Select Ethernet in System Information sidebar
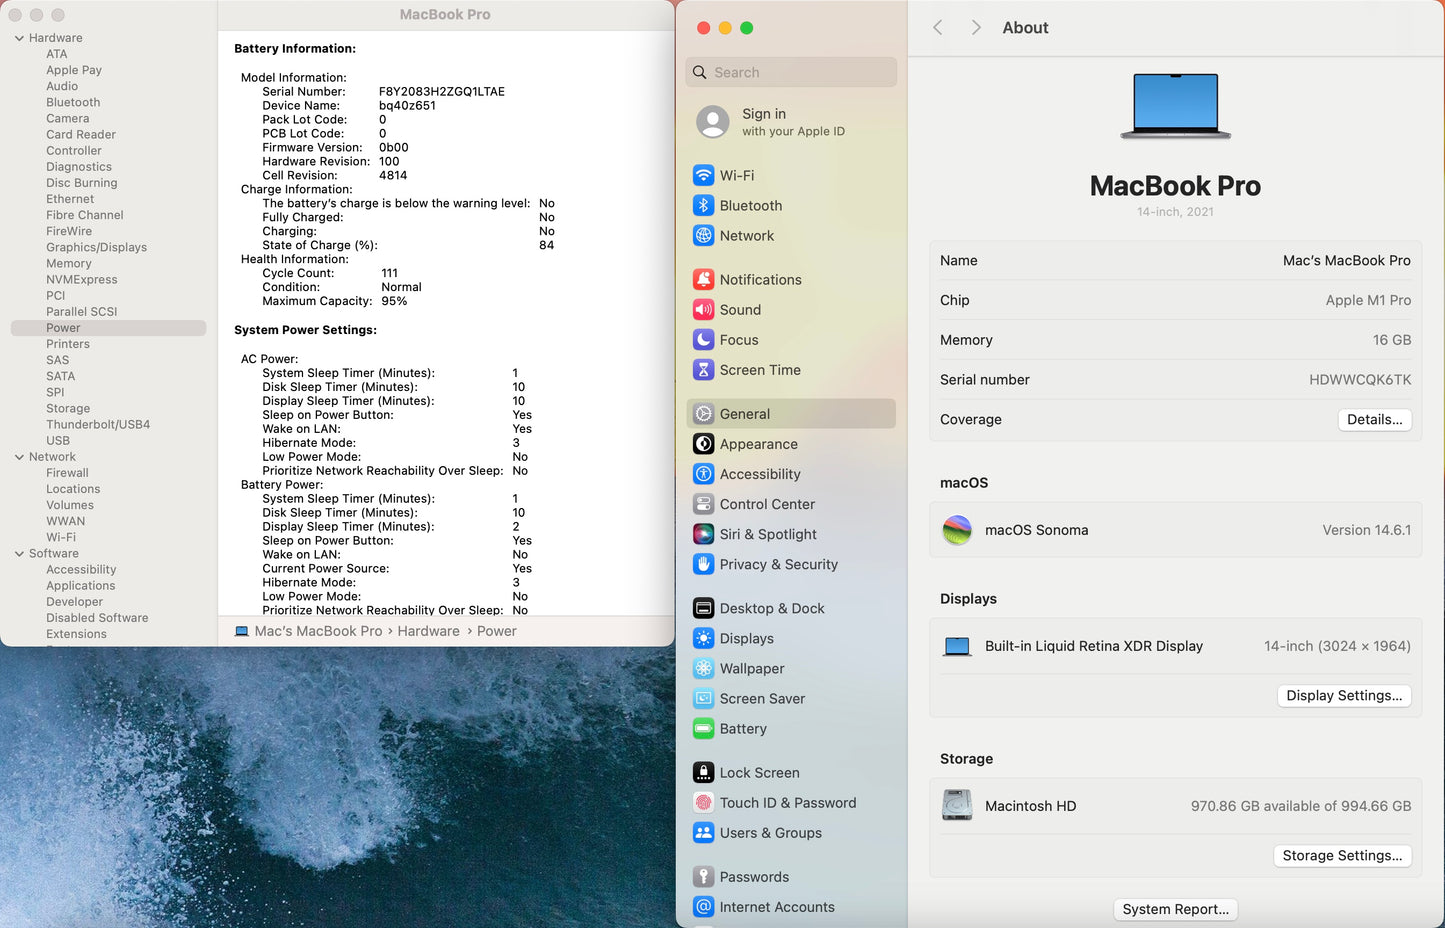Screen dimensions: 1445x928 point(70,198)
